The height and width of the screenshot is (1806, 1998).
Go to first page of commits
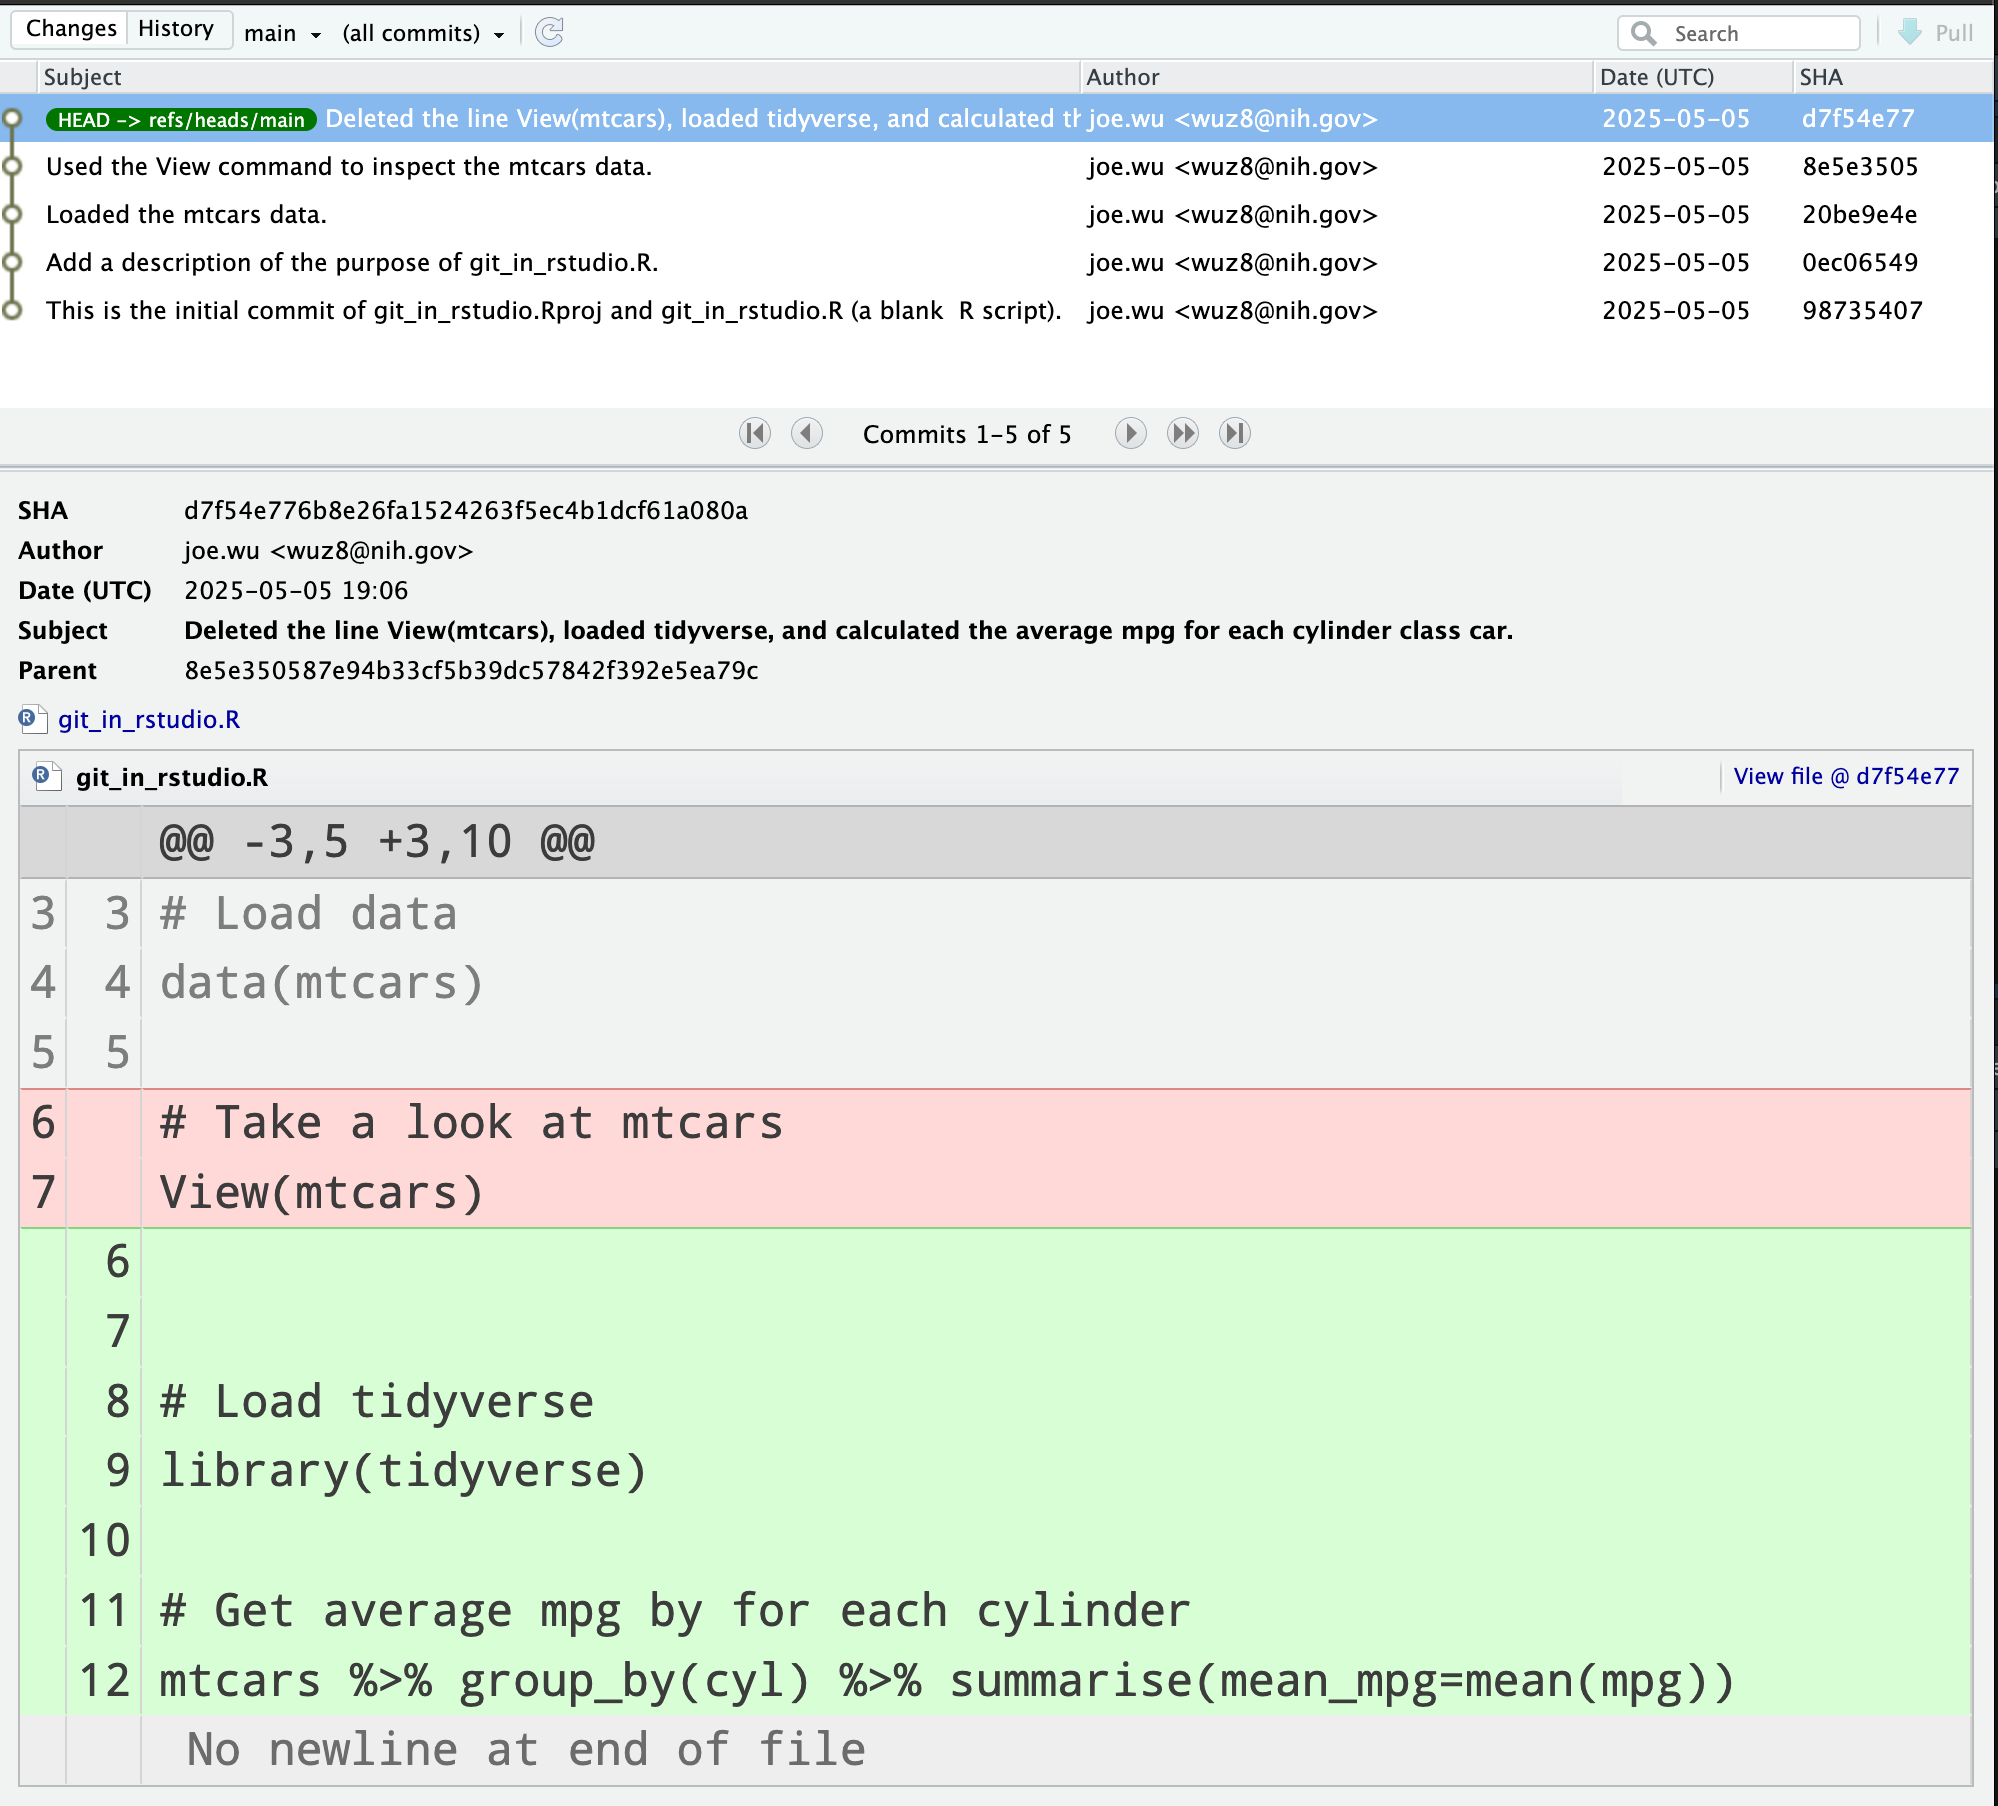pos(755,433)
